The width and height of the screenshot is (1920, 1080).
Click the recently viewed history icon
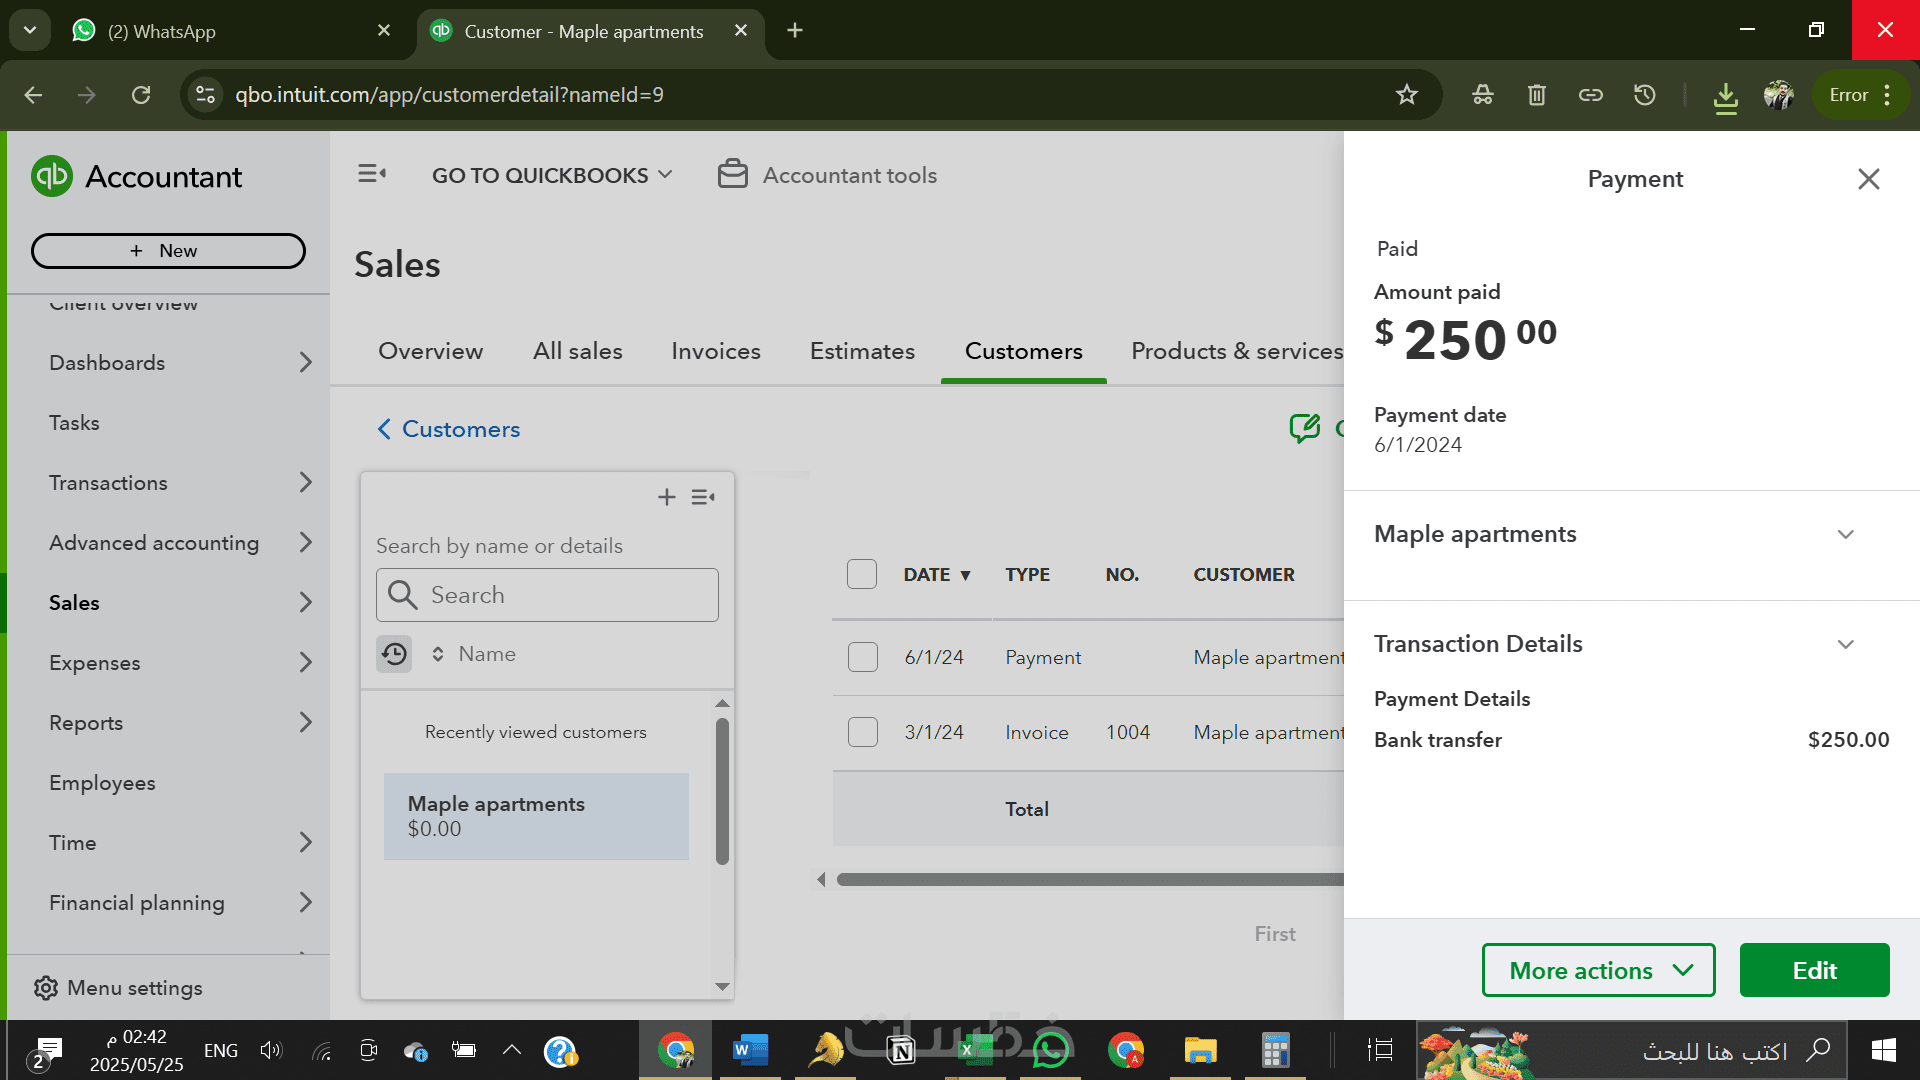(x=394, y=654)
